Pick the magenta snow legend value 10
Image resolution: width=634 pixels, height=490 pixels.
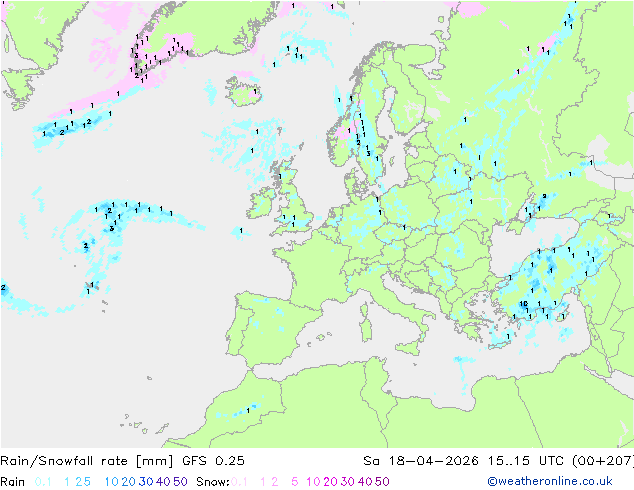313,482
